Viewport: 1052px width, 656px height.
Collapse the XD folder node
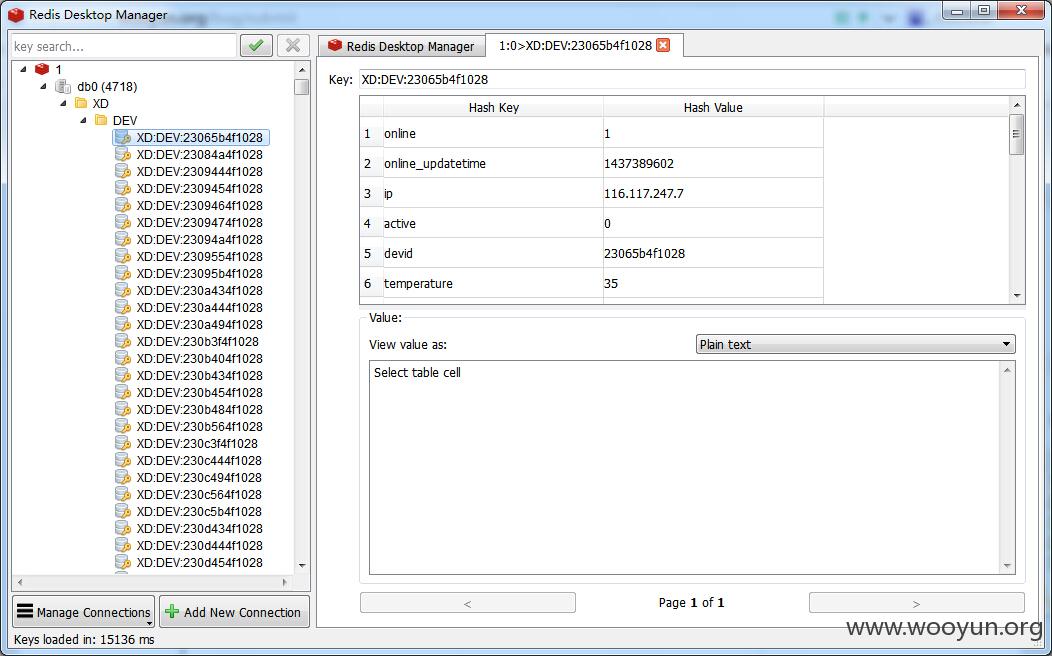click(64, 103)
